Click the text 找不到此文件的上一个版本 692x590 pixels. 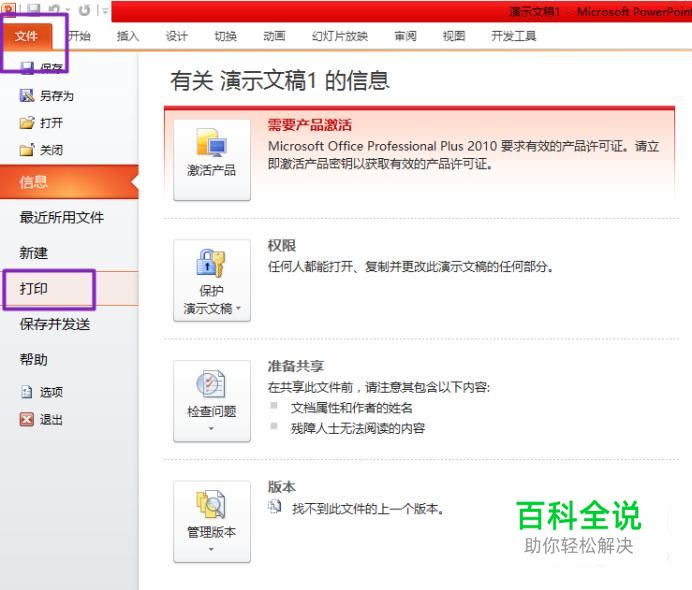coord(368,509)
